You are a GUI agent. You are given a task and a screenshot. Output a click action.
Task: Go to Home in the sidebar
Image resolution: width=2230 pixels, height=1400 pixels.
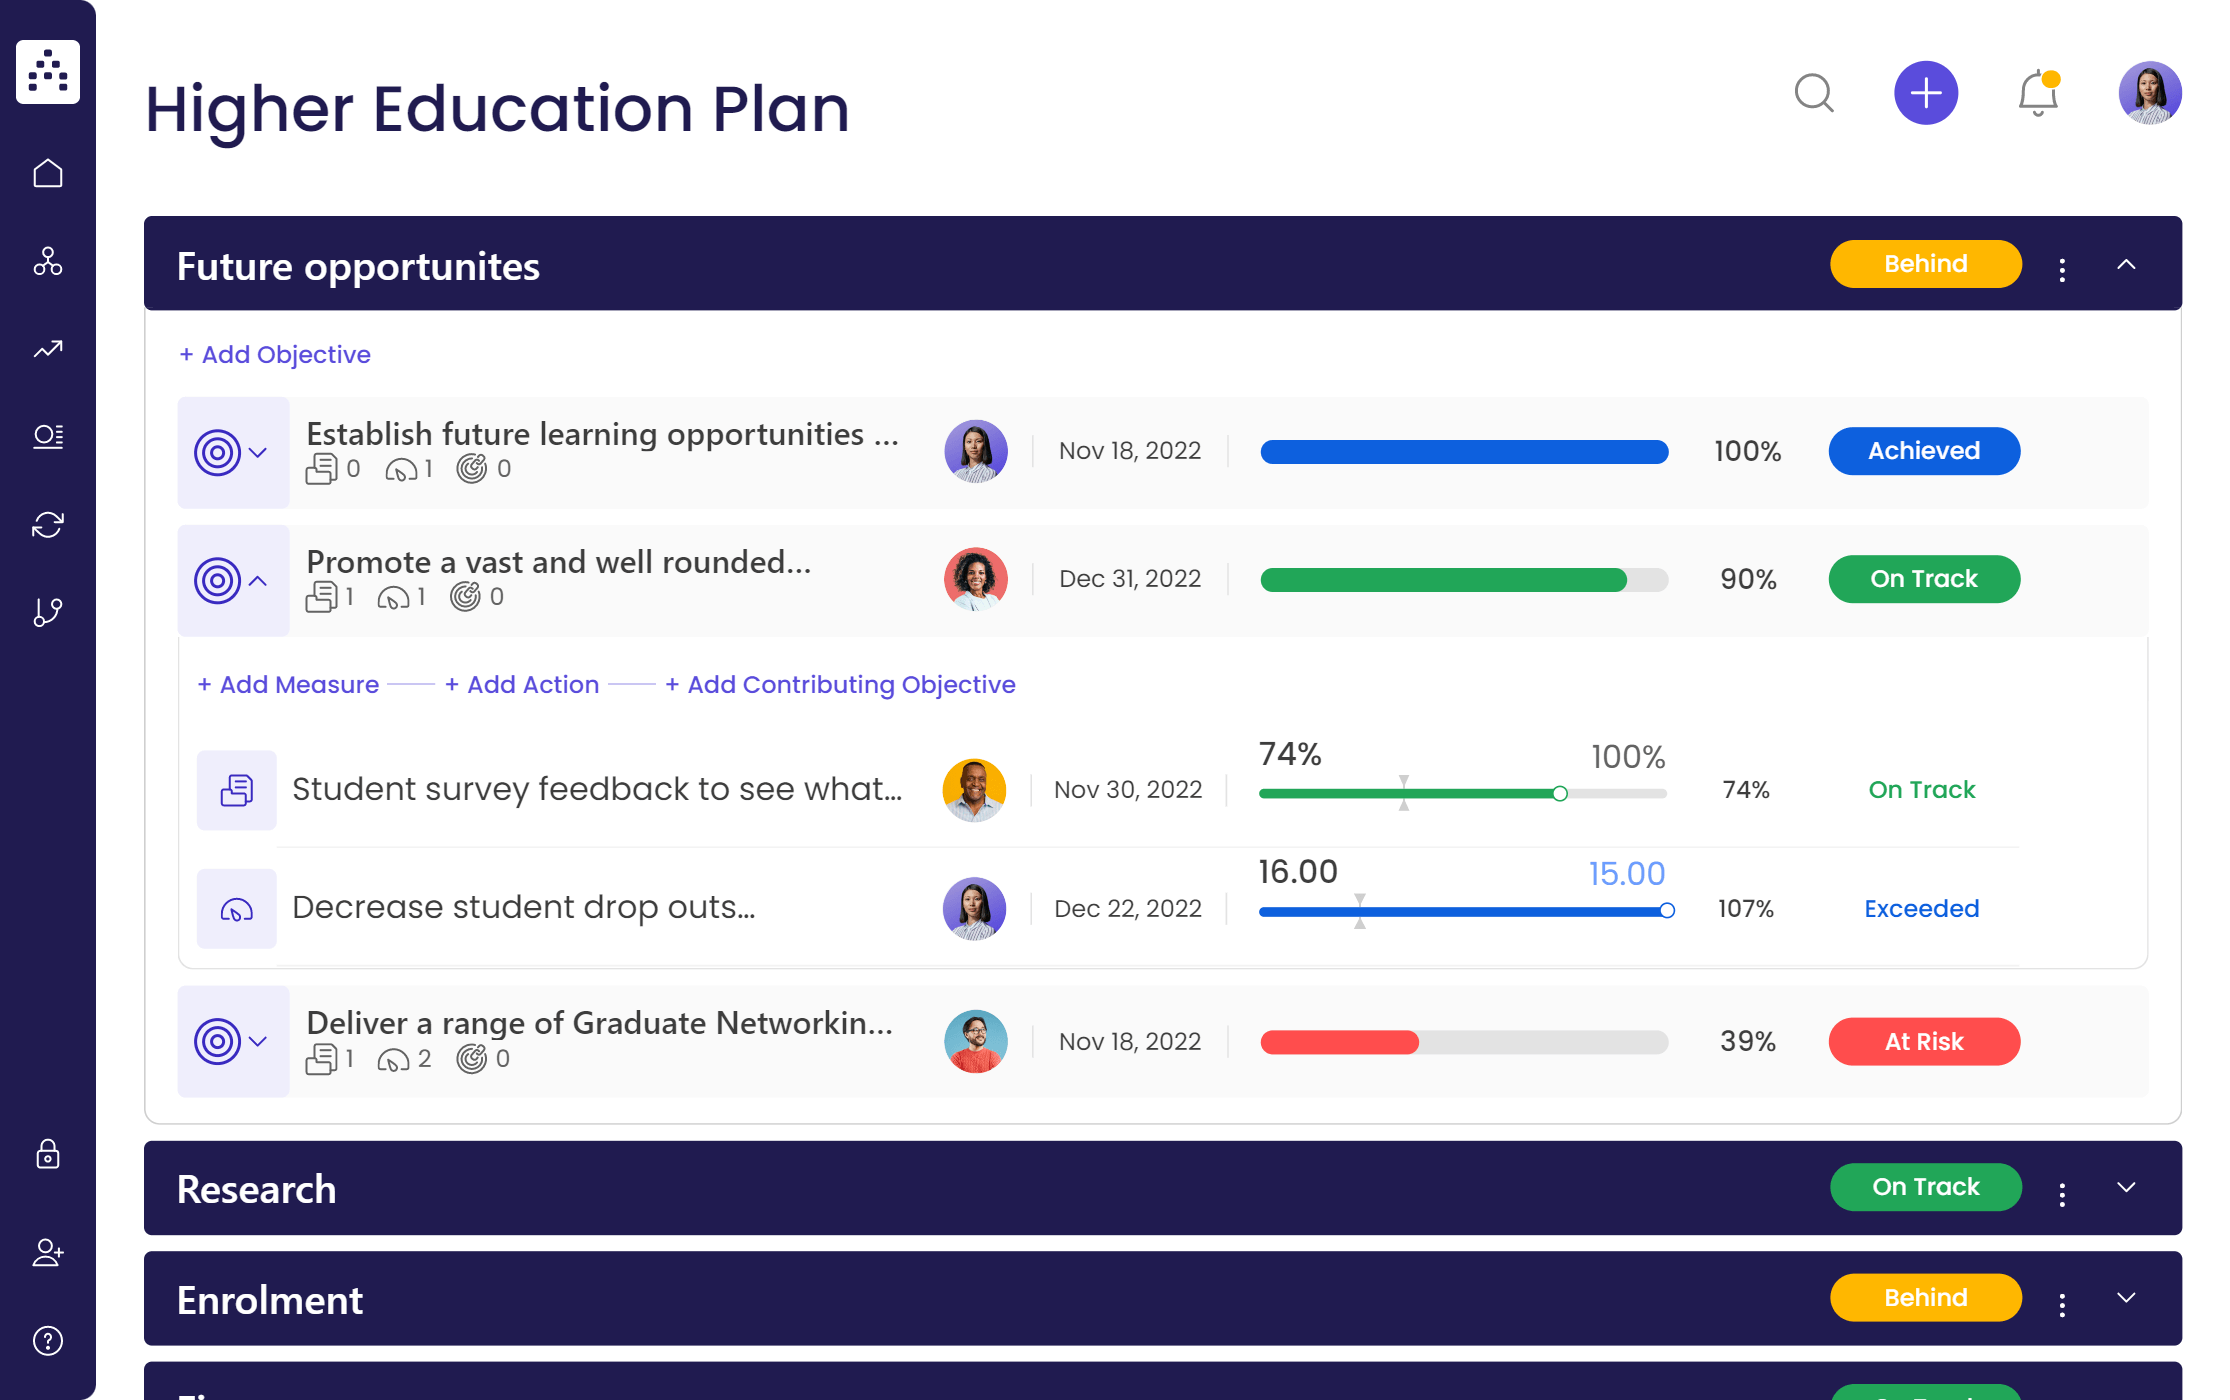click(x=48, y=174)
